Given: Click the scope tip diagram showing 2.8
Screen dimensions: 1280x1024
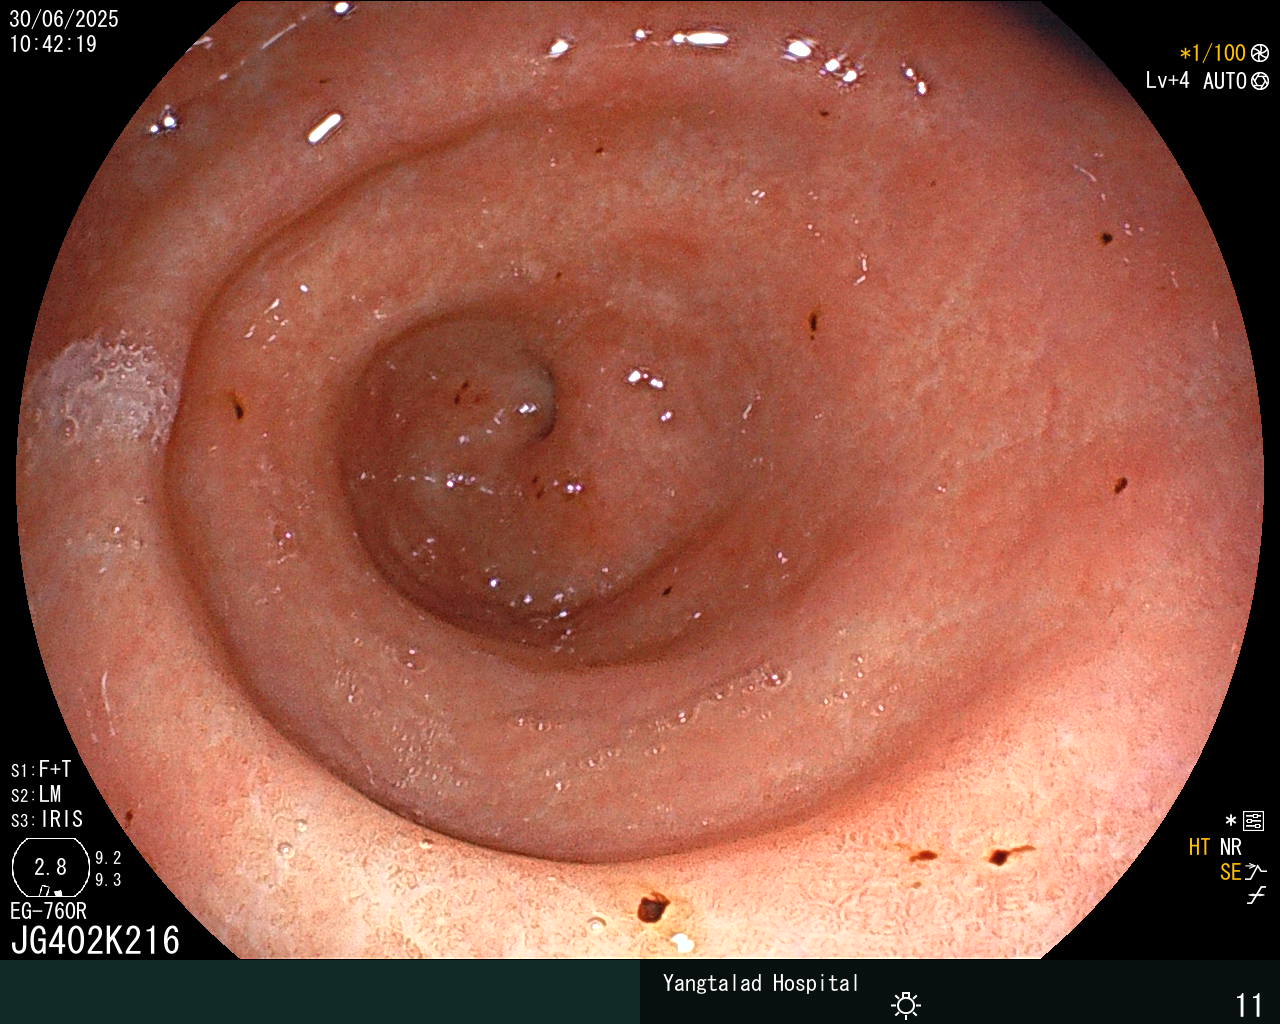Looking at the screenshot, I should tap(50, 867).
